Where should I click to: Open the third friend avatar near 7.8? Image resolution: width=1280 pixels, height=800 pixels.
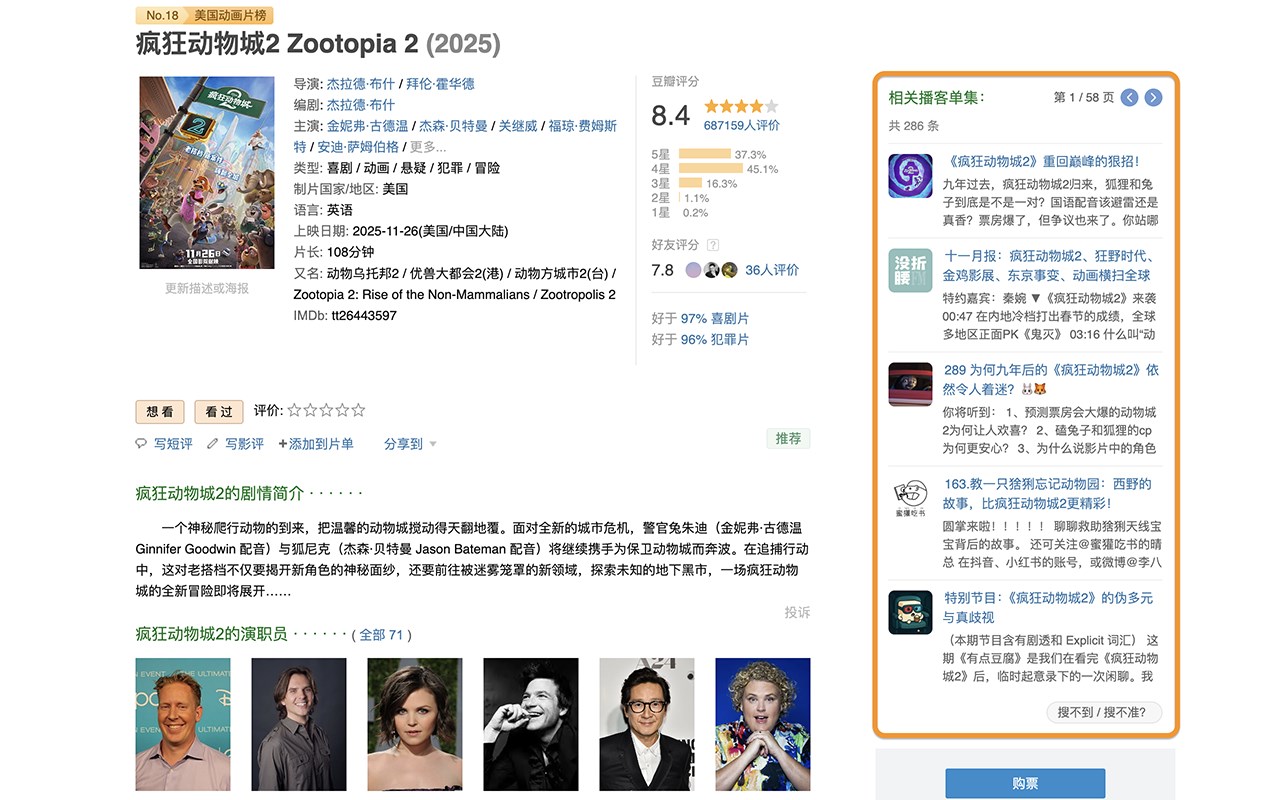[x=729, y=270]
